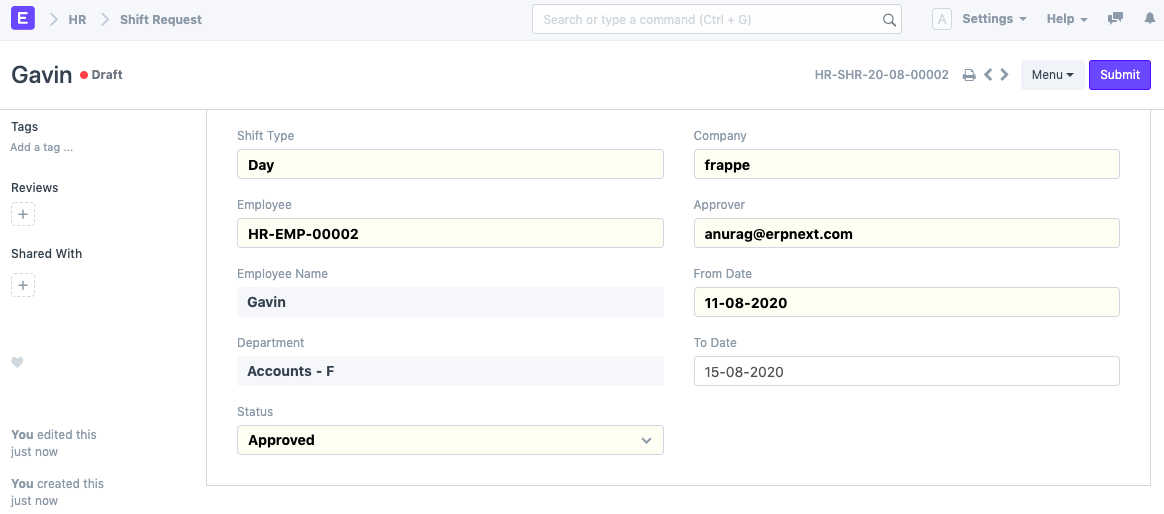Navigate to Shift Request breadcrumb
1164x514 pixels.
point(161,19)
